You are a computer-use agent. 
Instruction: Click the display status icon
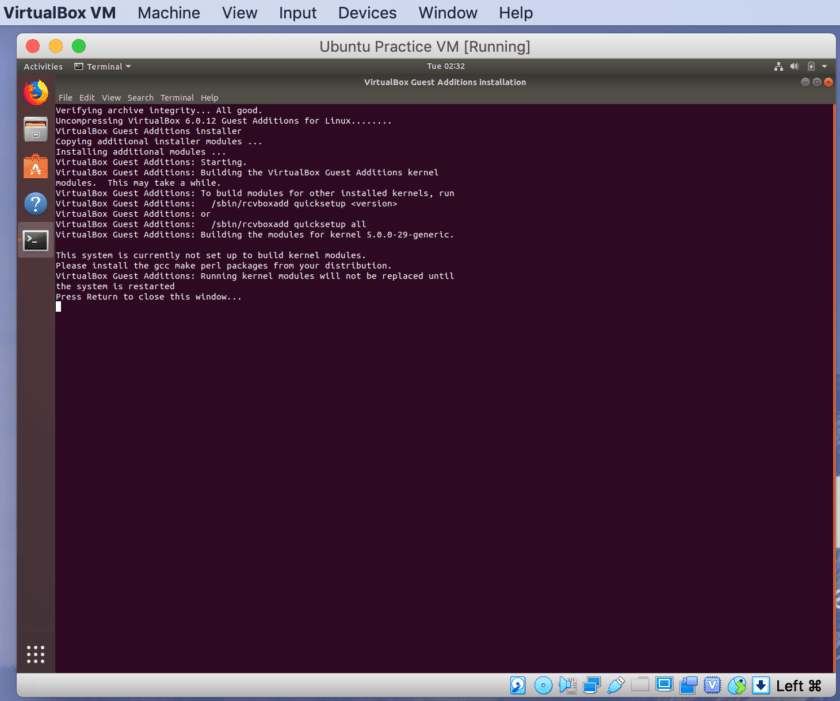pyautogui.click(x=664, y=685)
